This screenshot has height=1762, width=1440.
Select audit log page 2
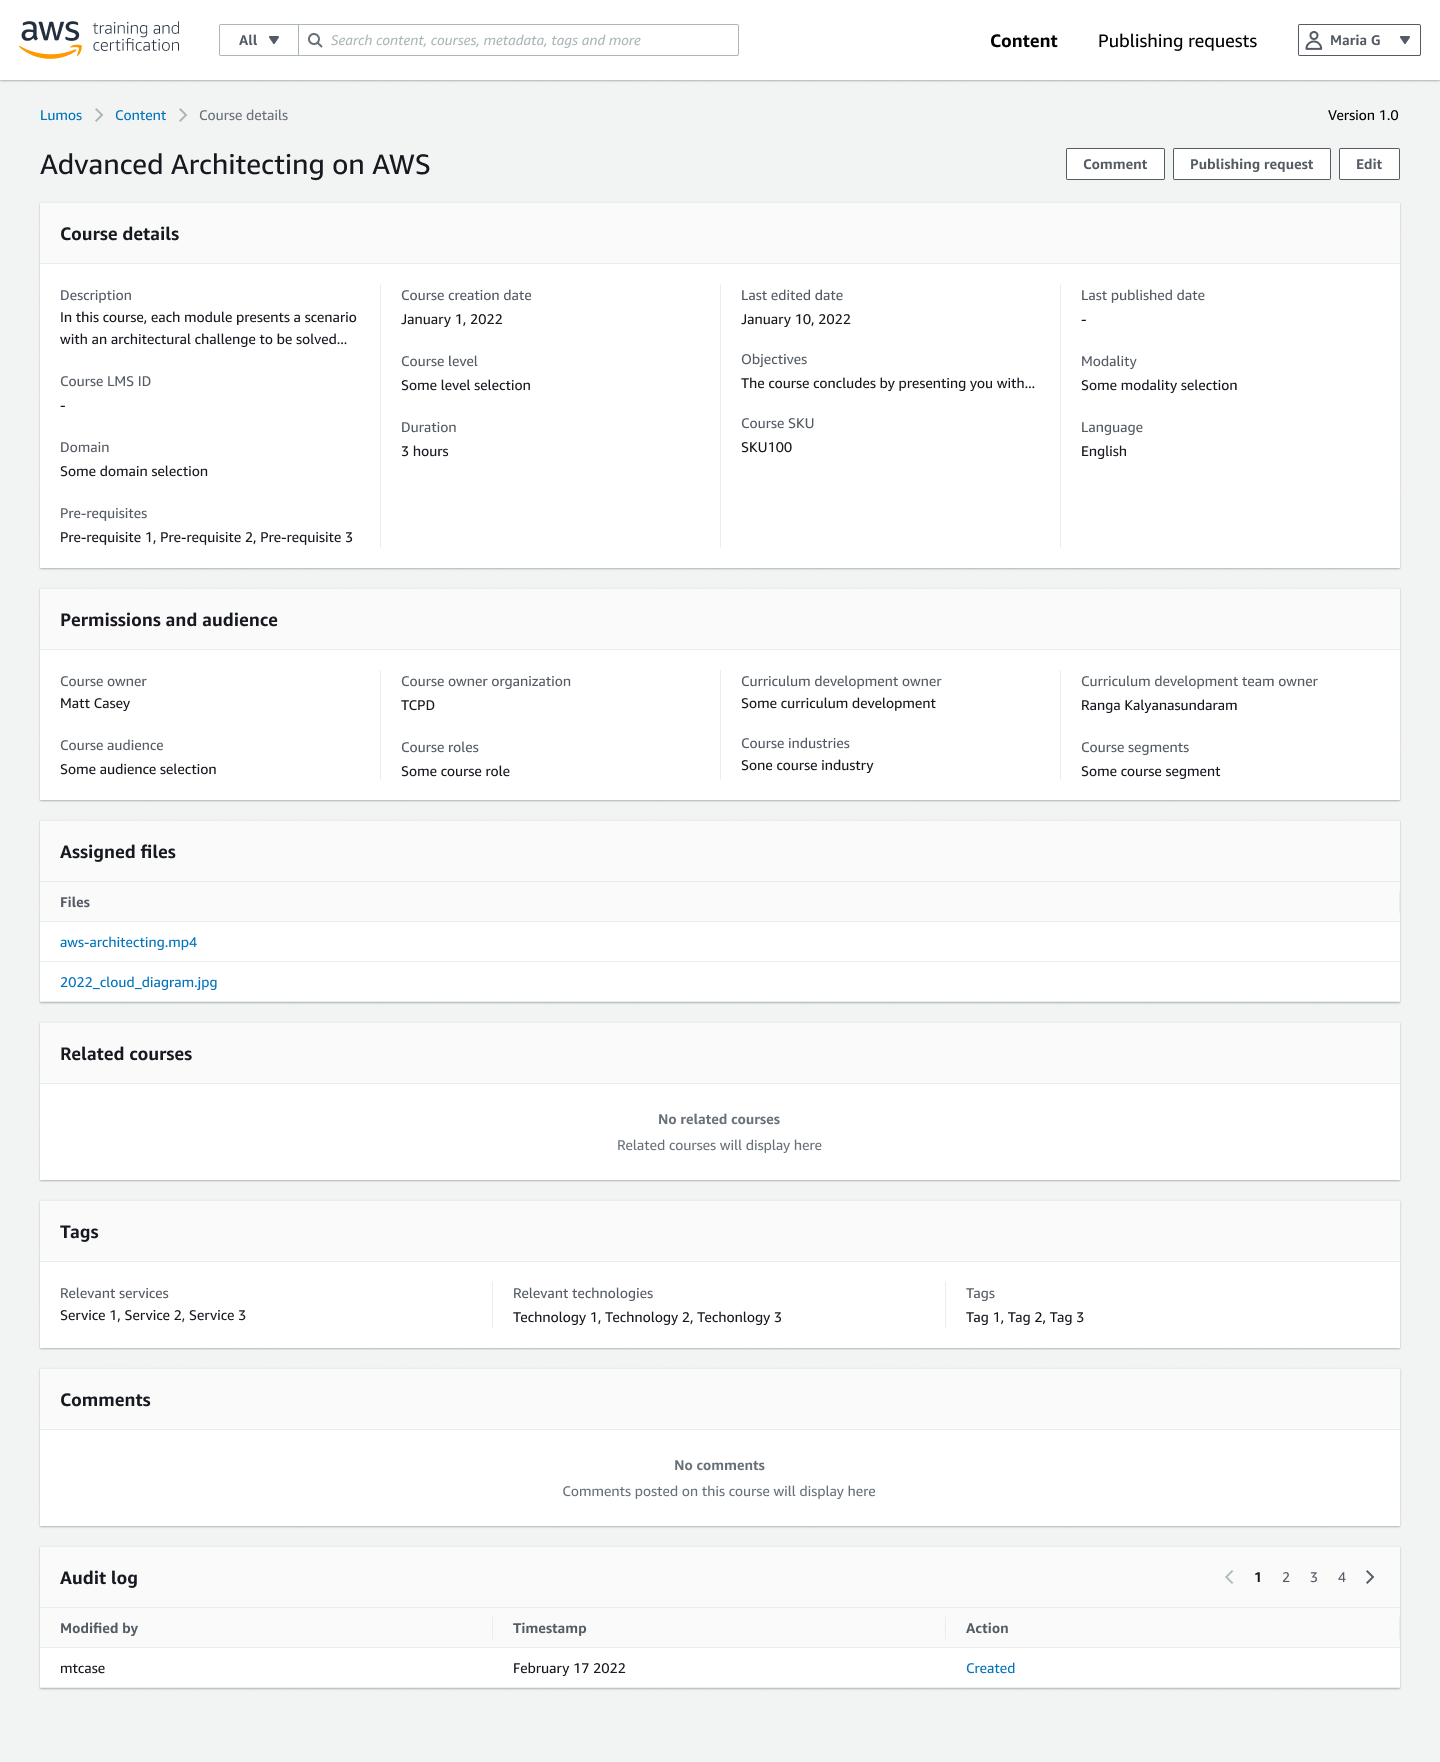point(1285,1577)
